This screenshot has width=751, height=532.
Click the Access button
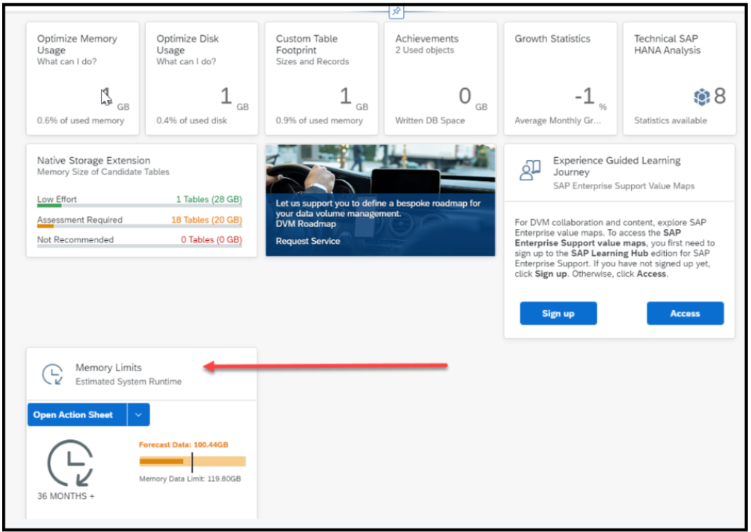[685, 313]
